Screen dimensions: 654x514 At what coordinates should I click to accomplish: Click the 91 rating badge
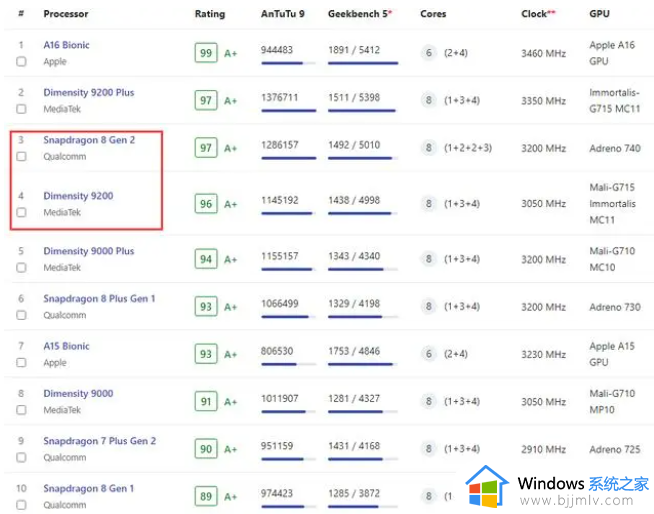tap(206, 402)
